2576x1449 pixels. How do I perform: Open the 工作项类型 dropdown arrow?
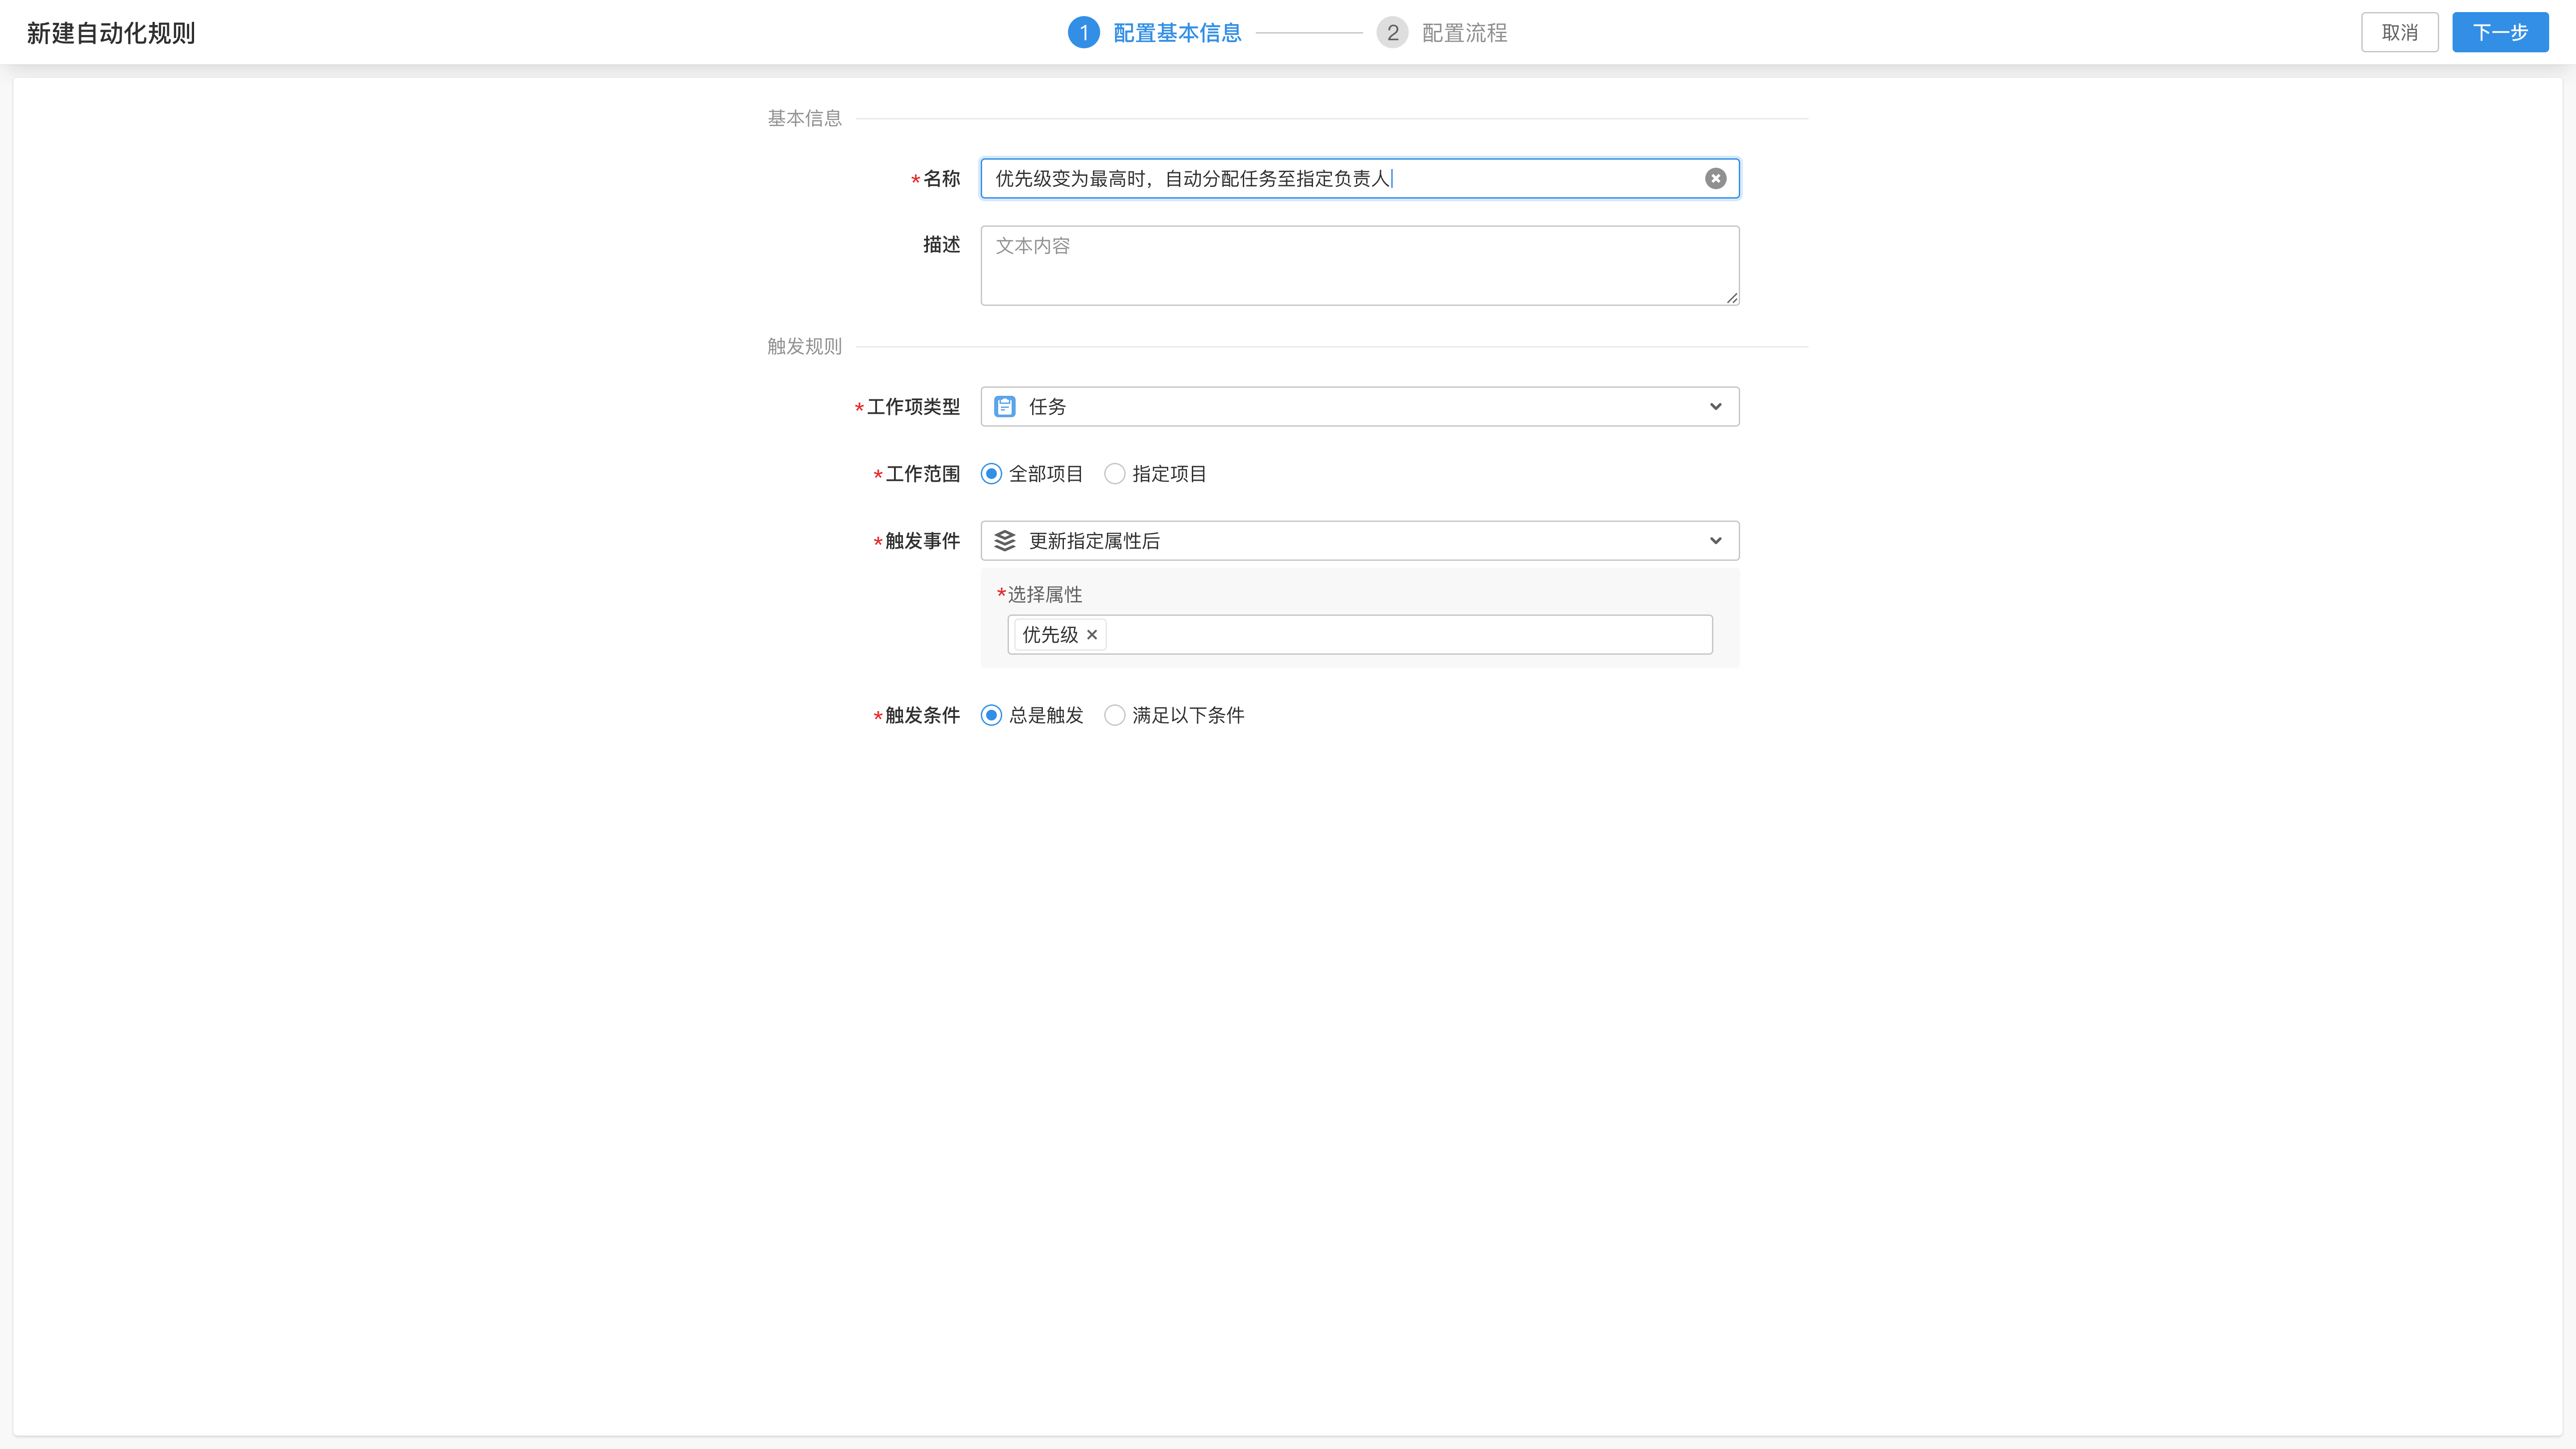click(1715, 406)
